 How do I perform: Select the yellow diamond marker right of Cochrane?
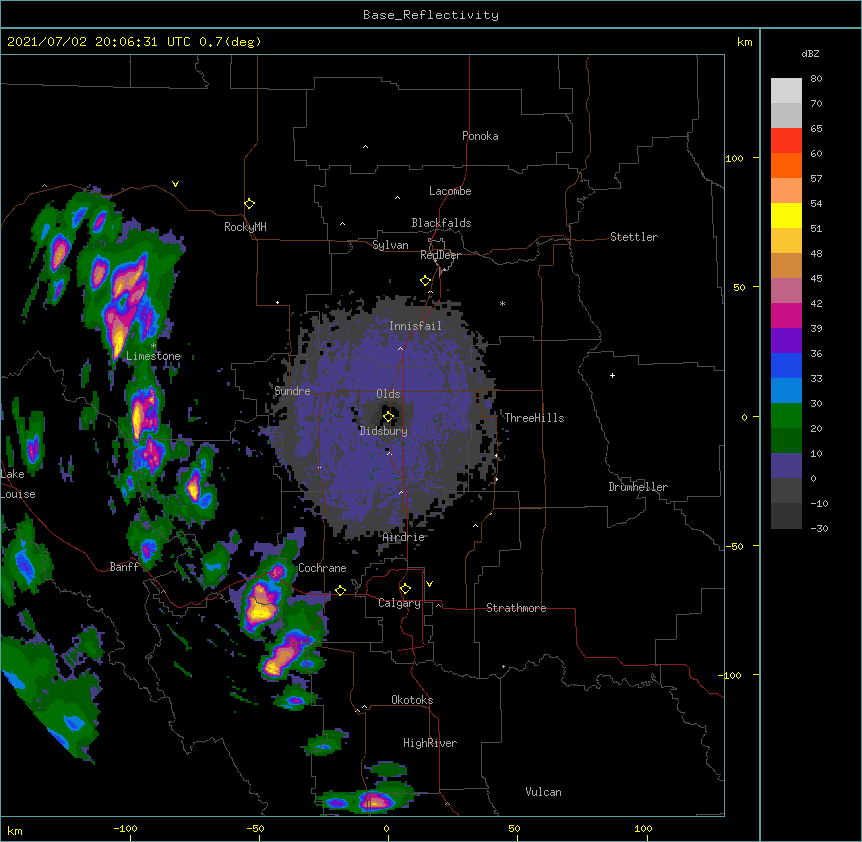pos(340,590)
